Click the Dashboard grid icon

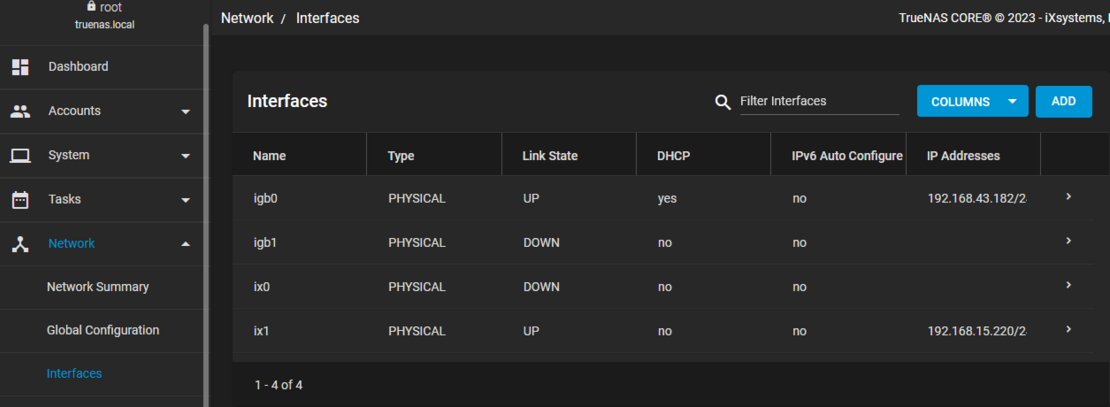(x=20, y=67)
